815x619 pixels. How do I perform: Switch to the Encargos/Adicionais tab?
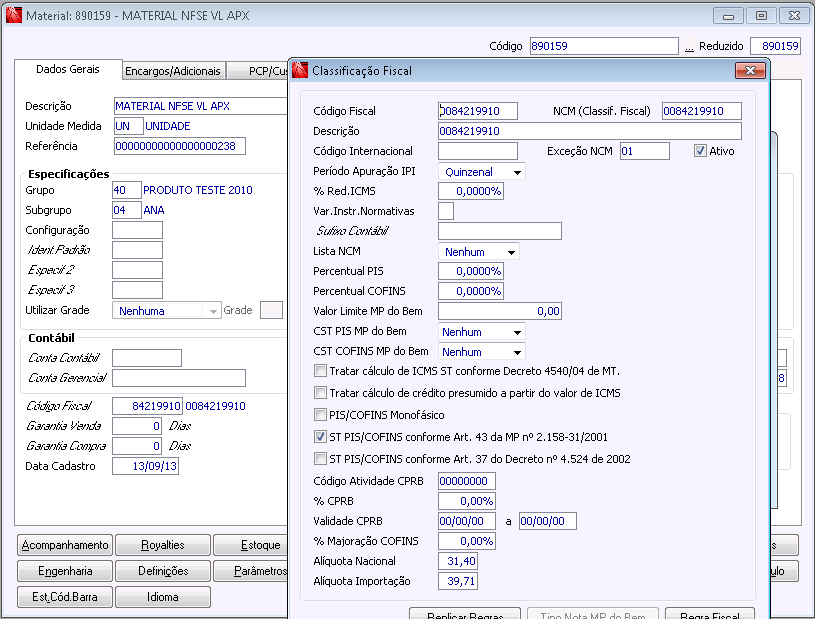pos(173,71)
